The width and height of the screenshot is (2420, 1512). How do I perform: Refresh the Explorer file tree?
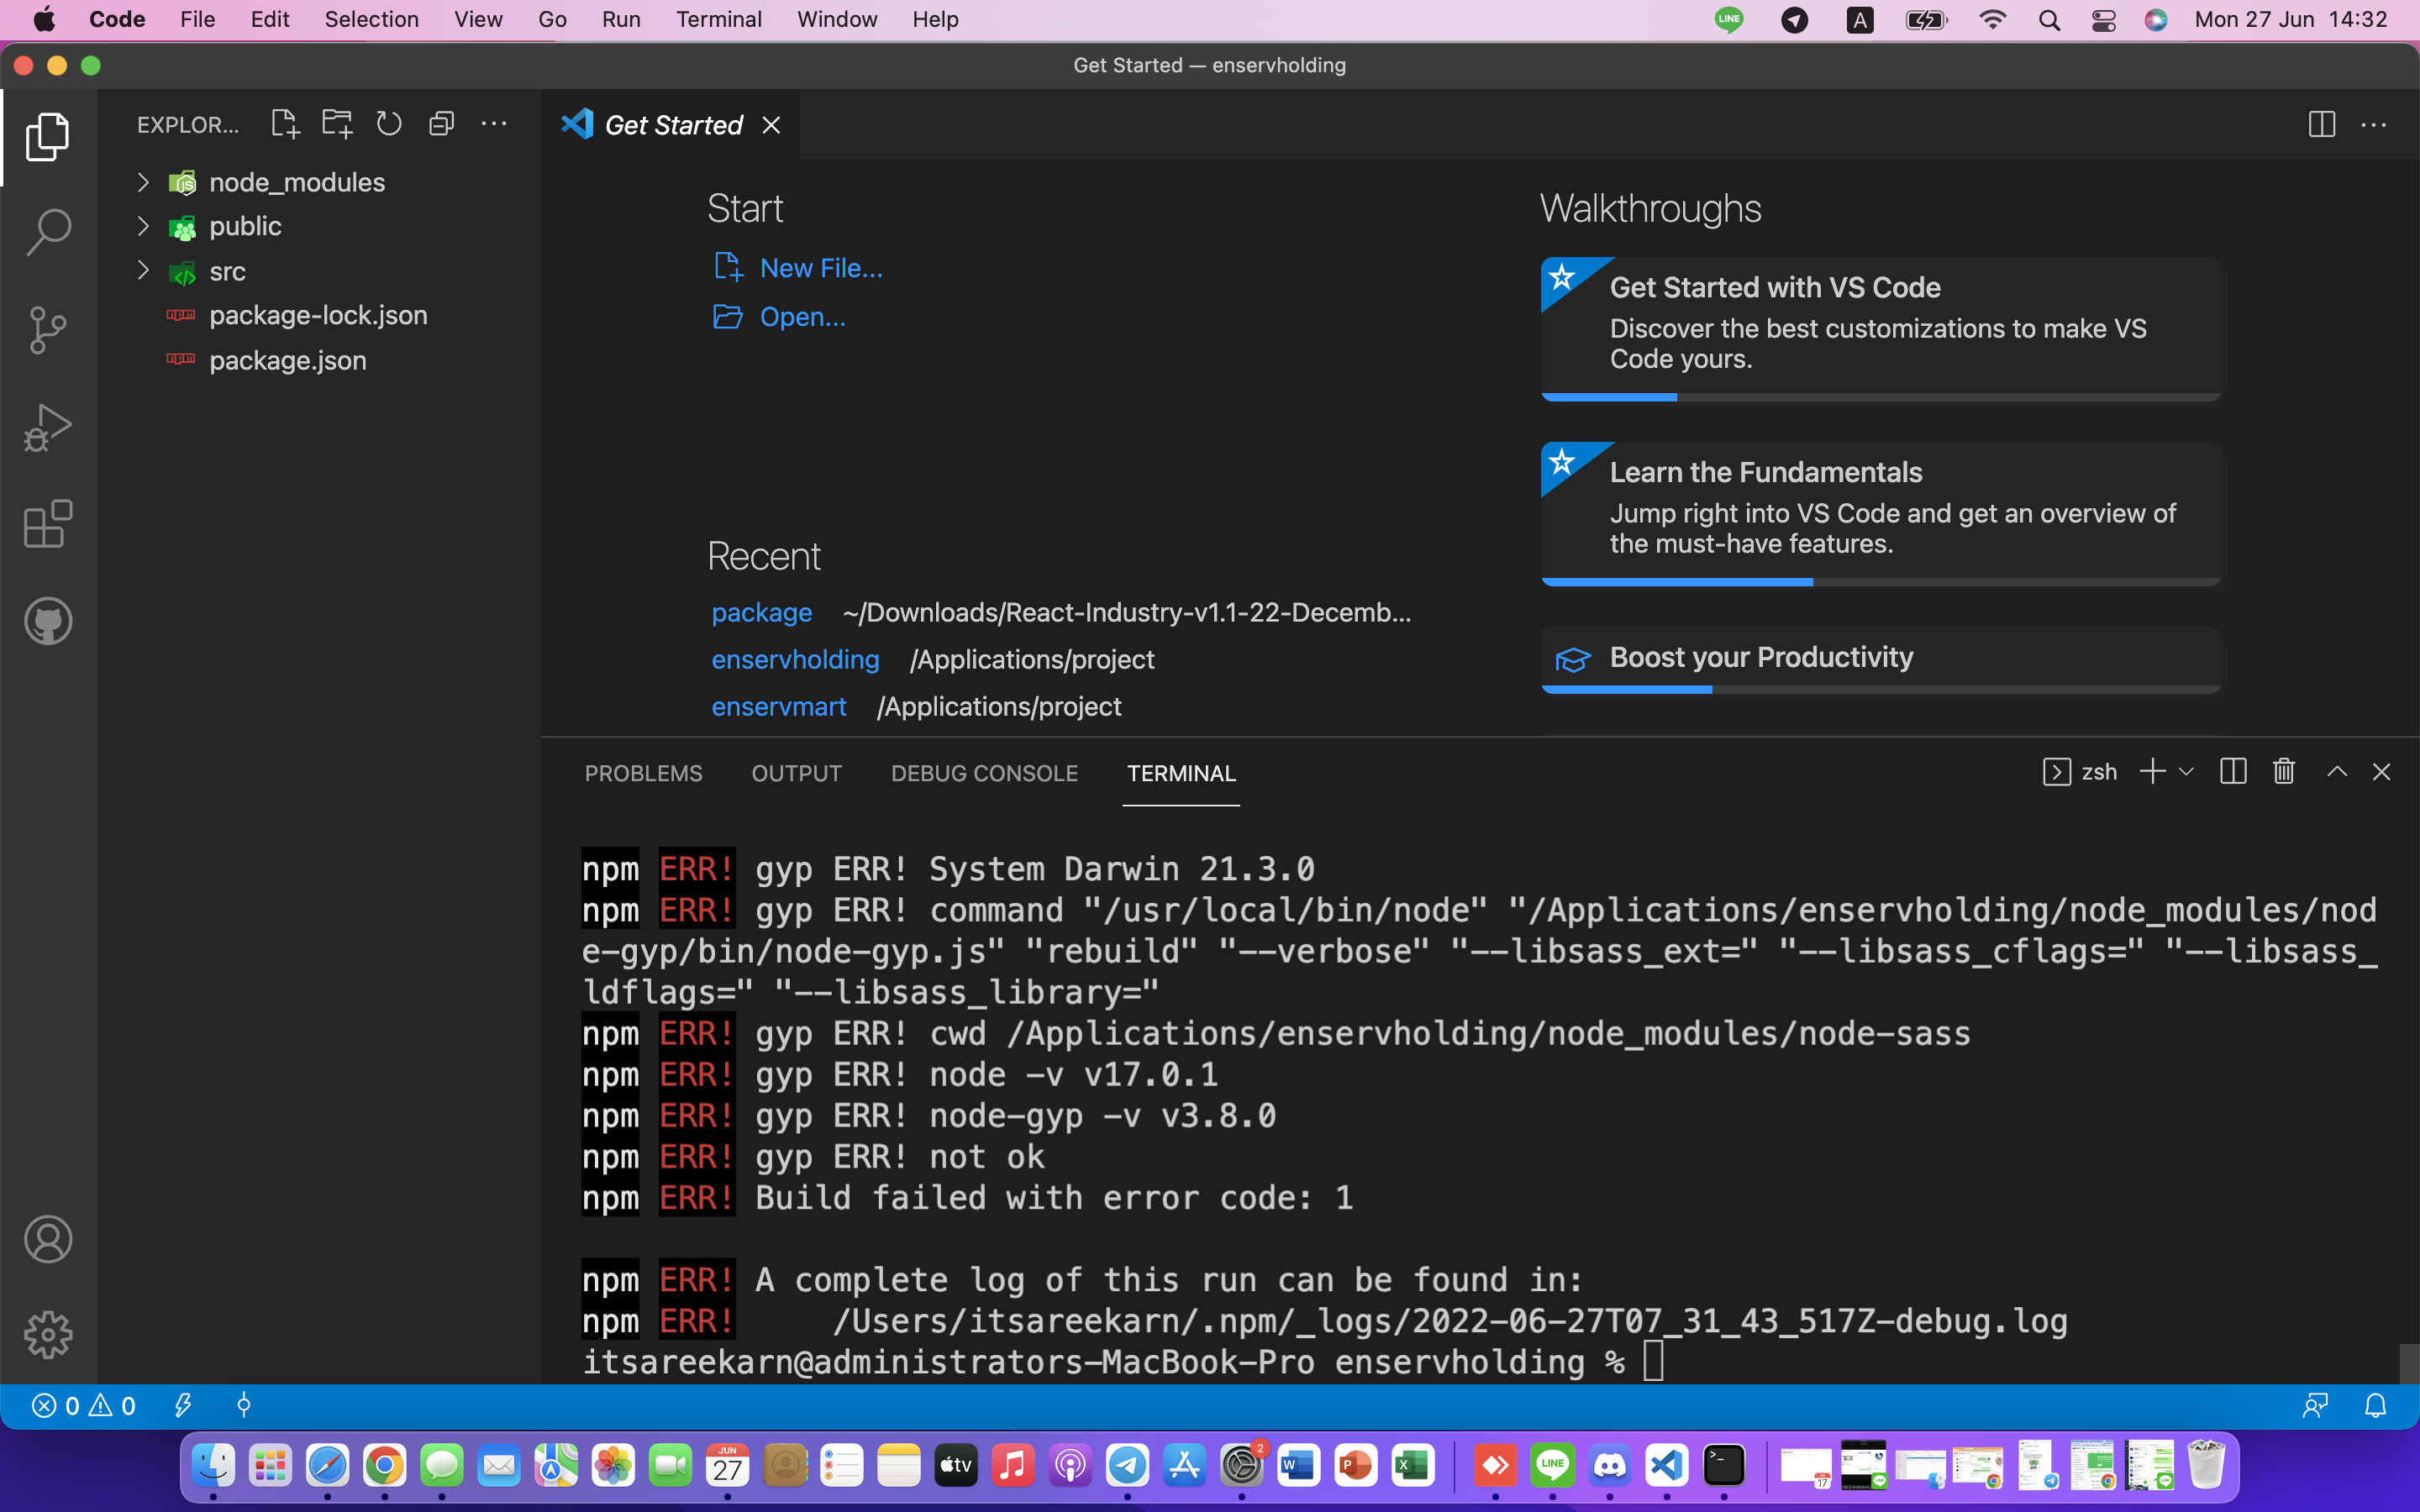tap(389, 125)
